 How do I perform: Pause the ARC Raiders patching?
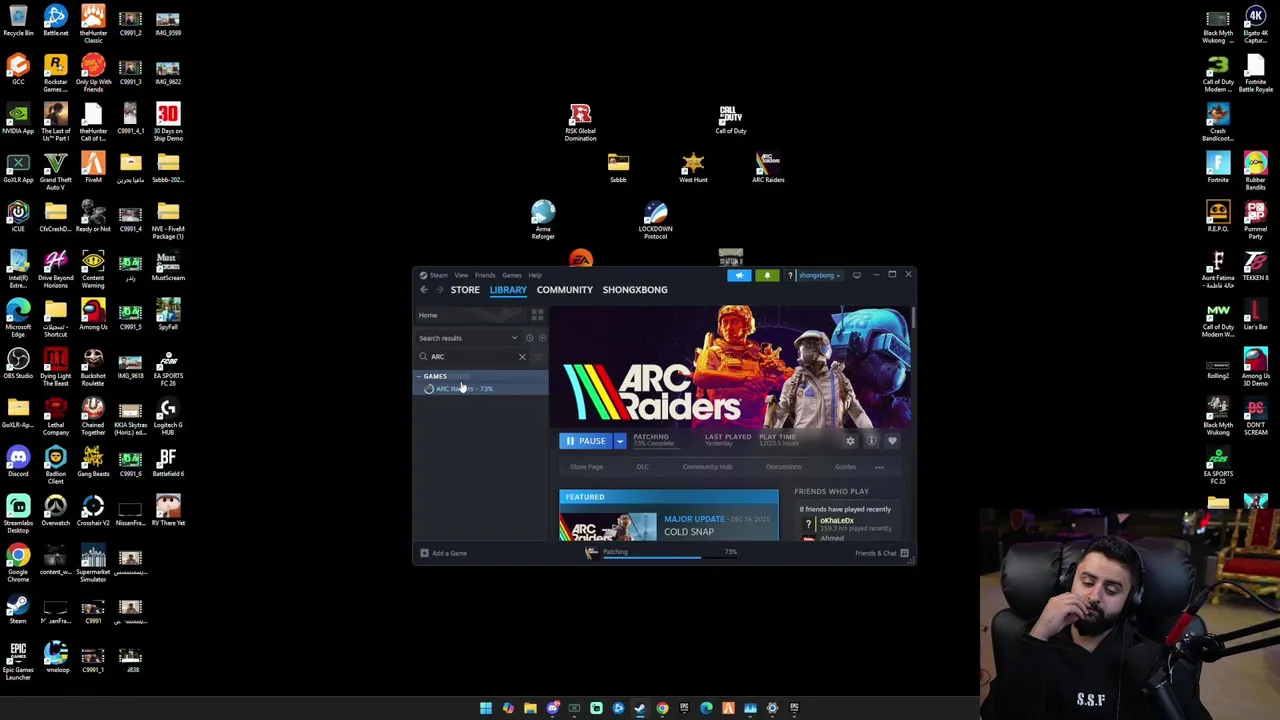(586, 441)
